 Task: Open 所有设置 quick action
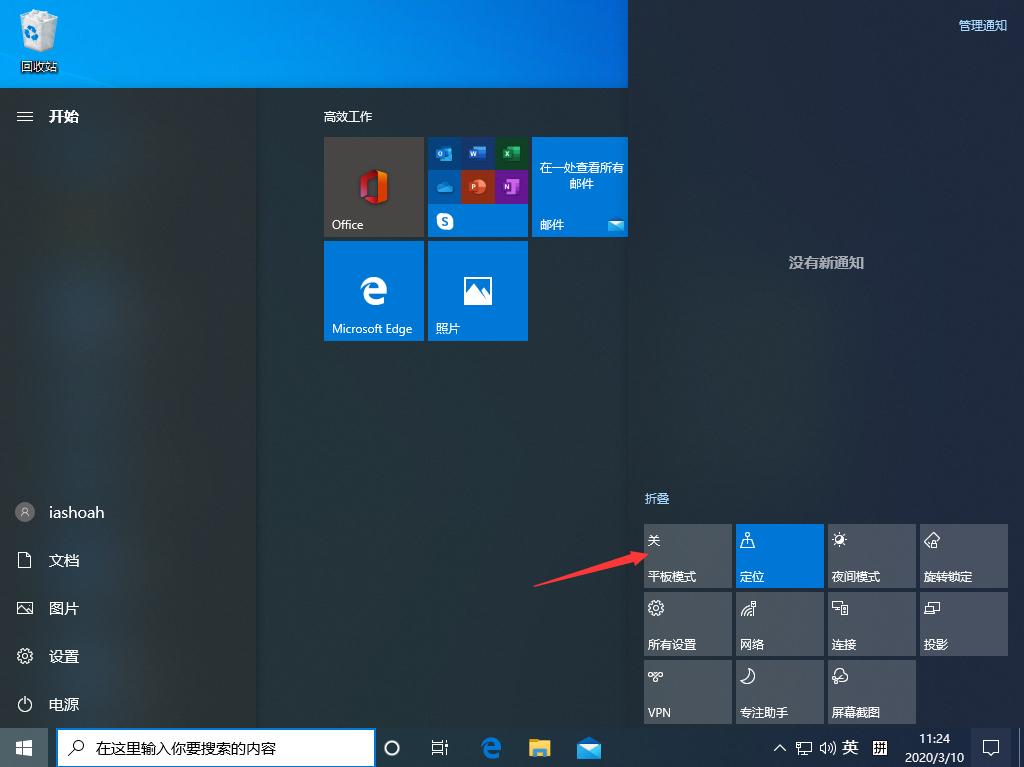pos(687,624)
